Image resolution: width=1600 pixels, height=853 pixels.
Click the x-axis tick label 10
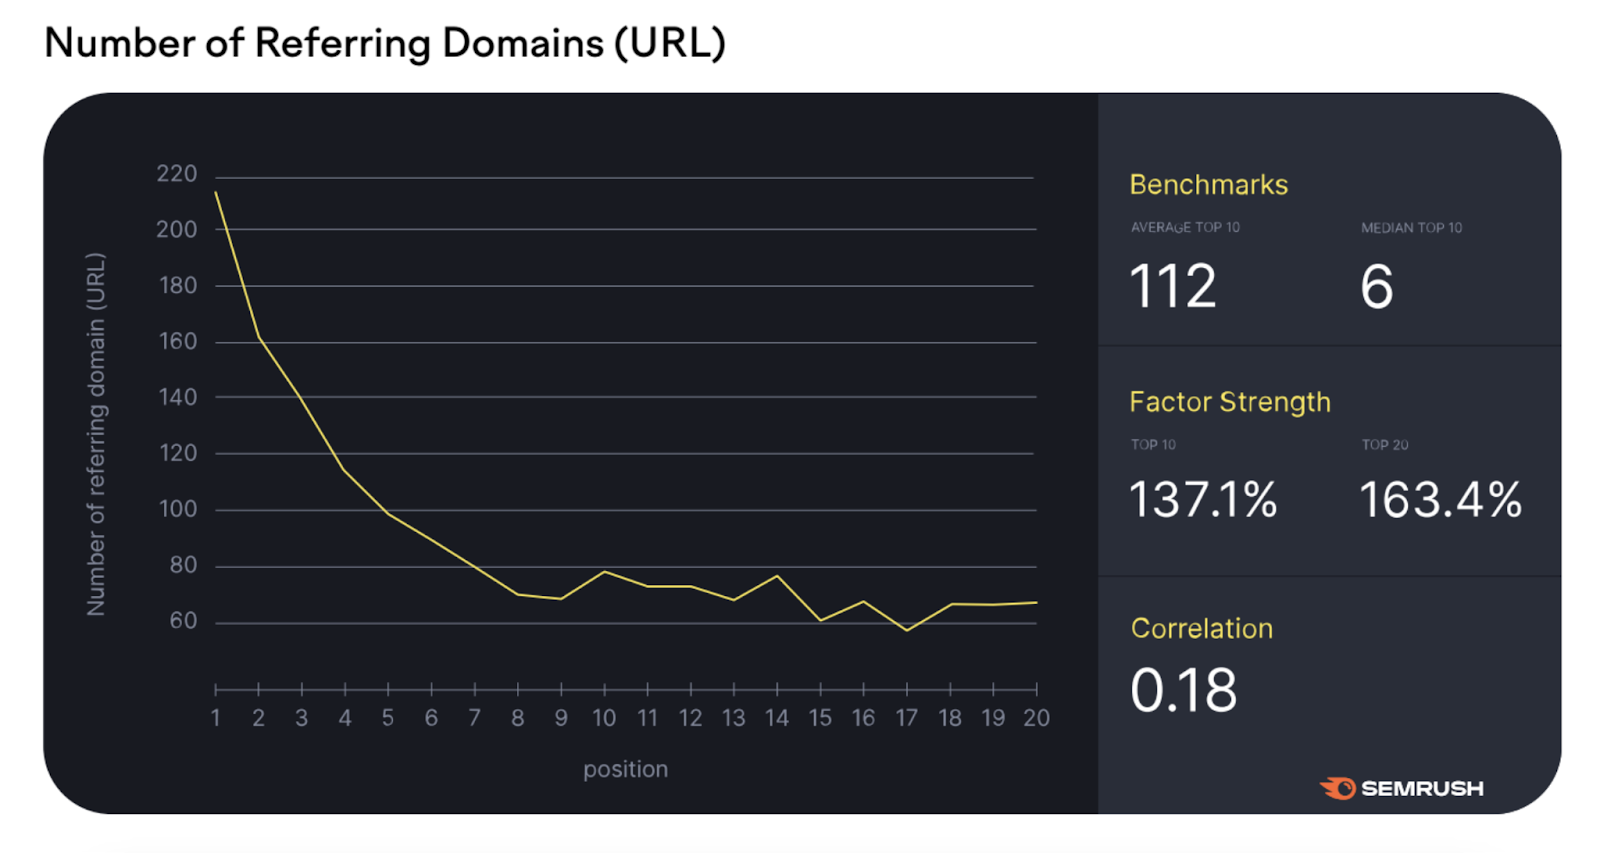pos(604,718)
